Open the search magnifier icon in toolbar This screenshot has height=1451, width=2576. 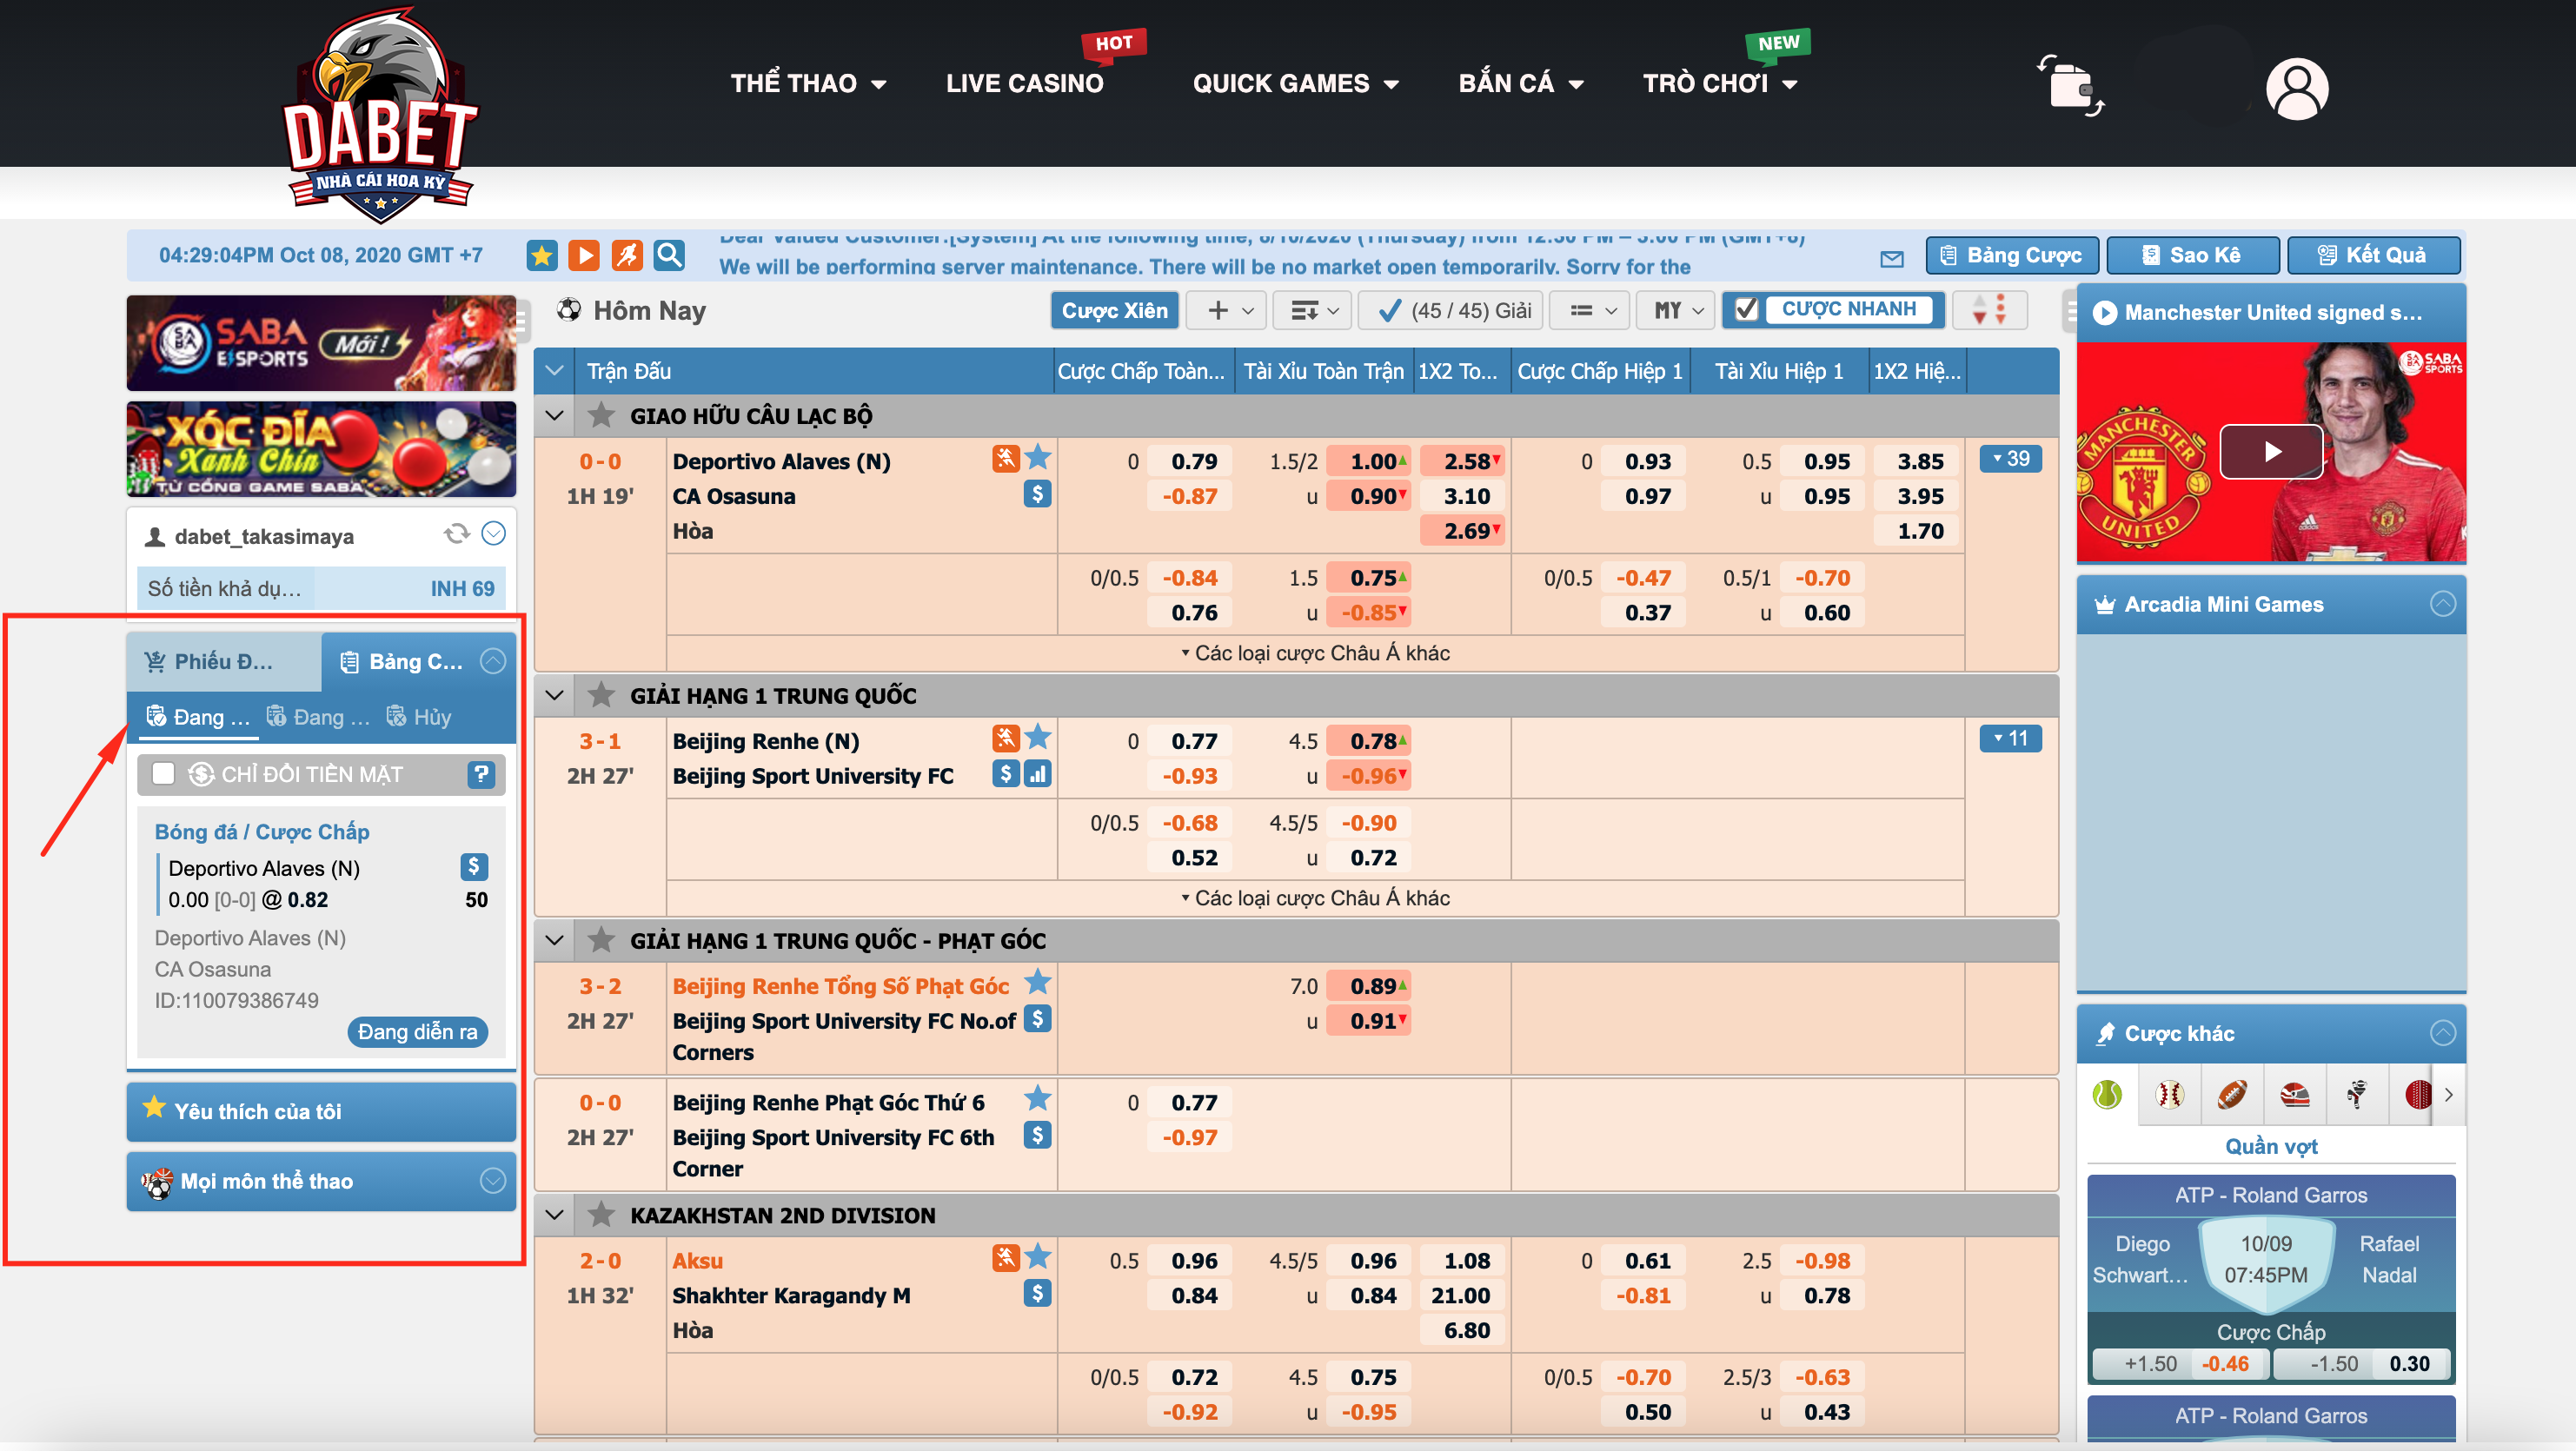669,255
